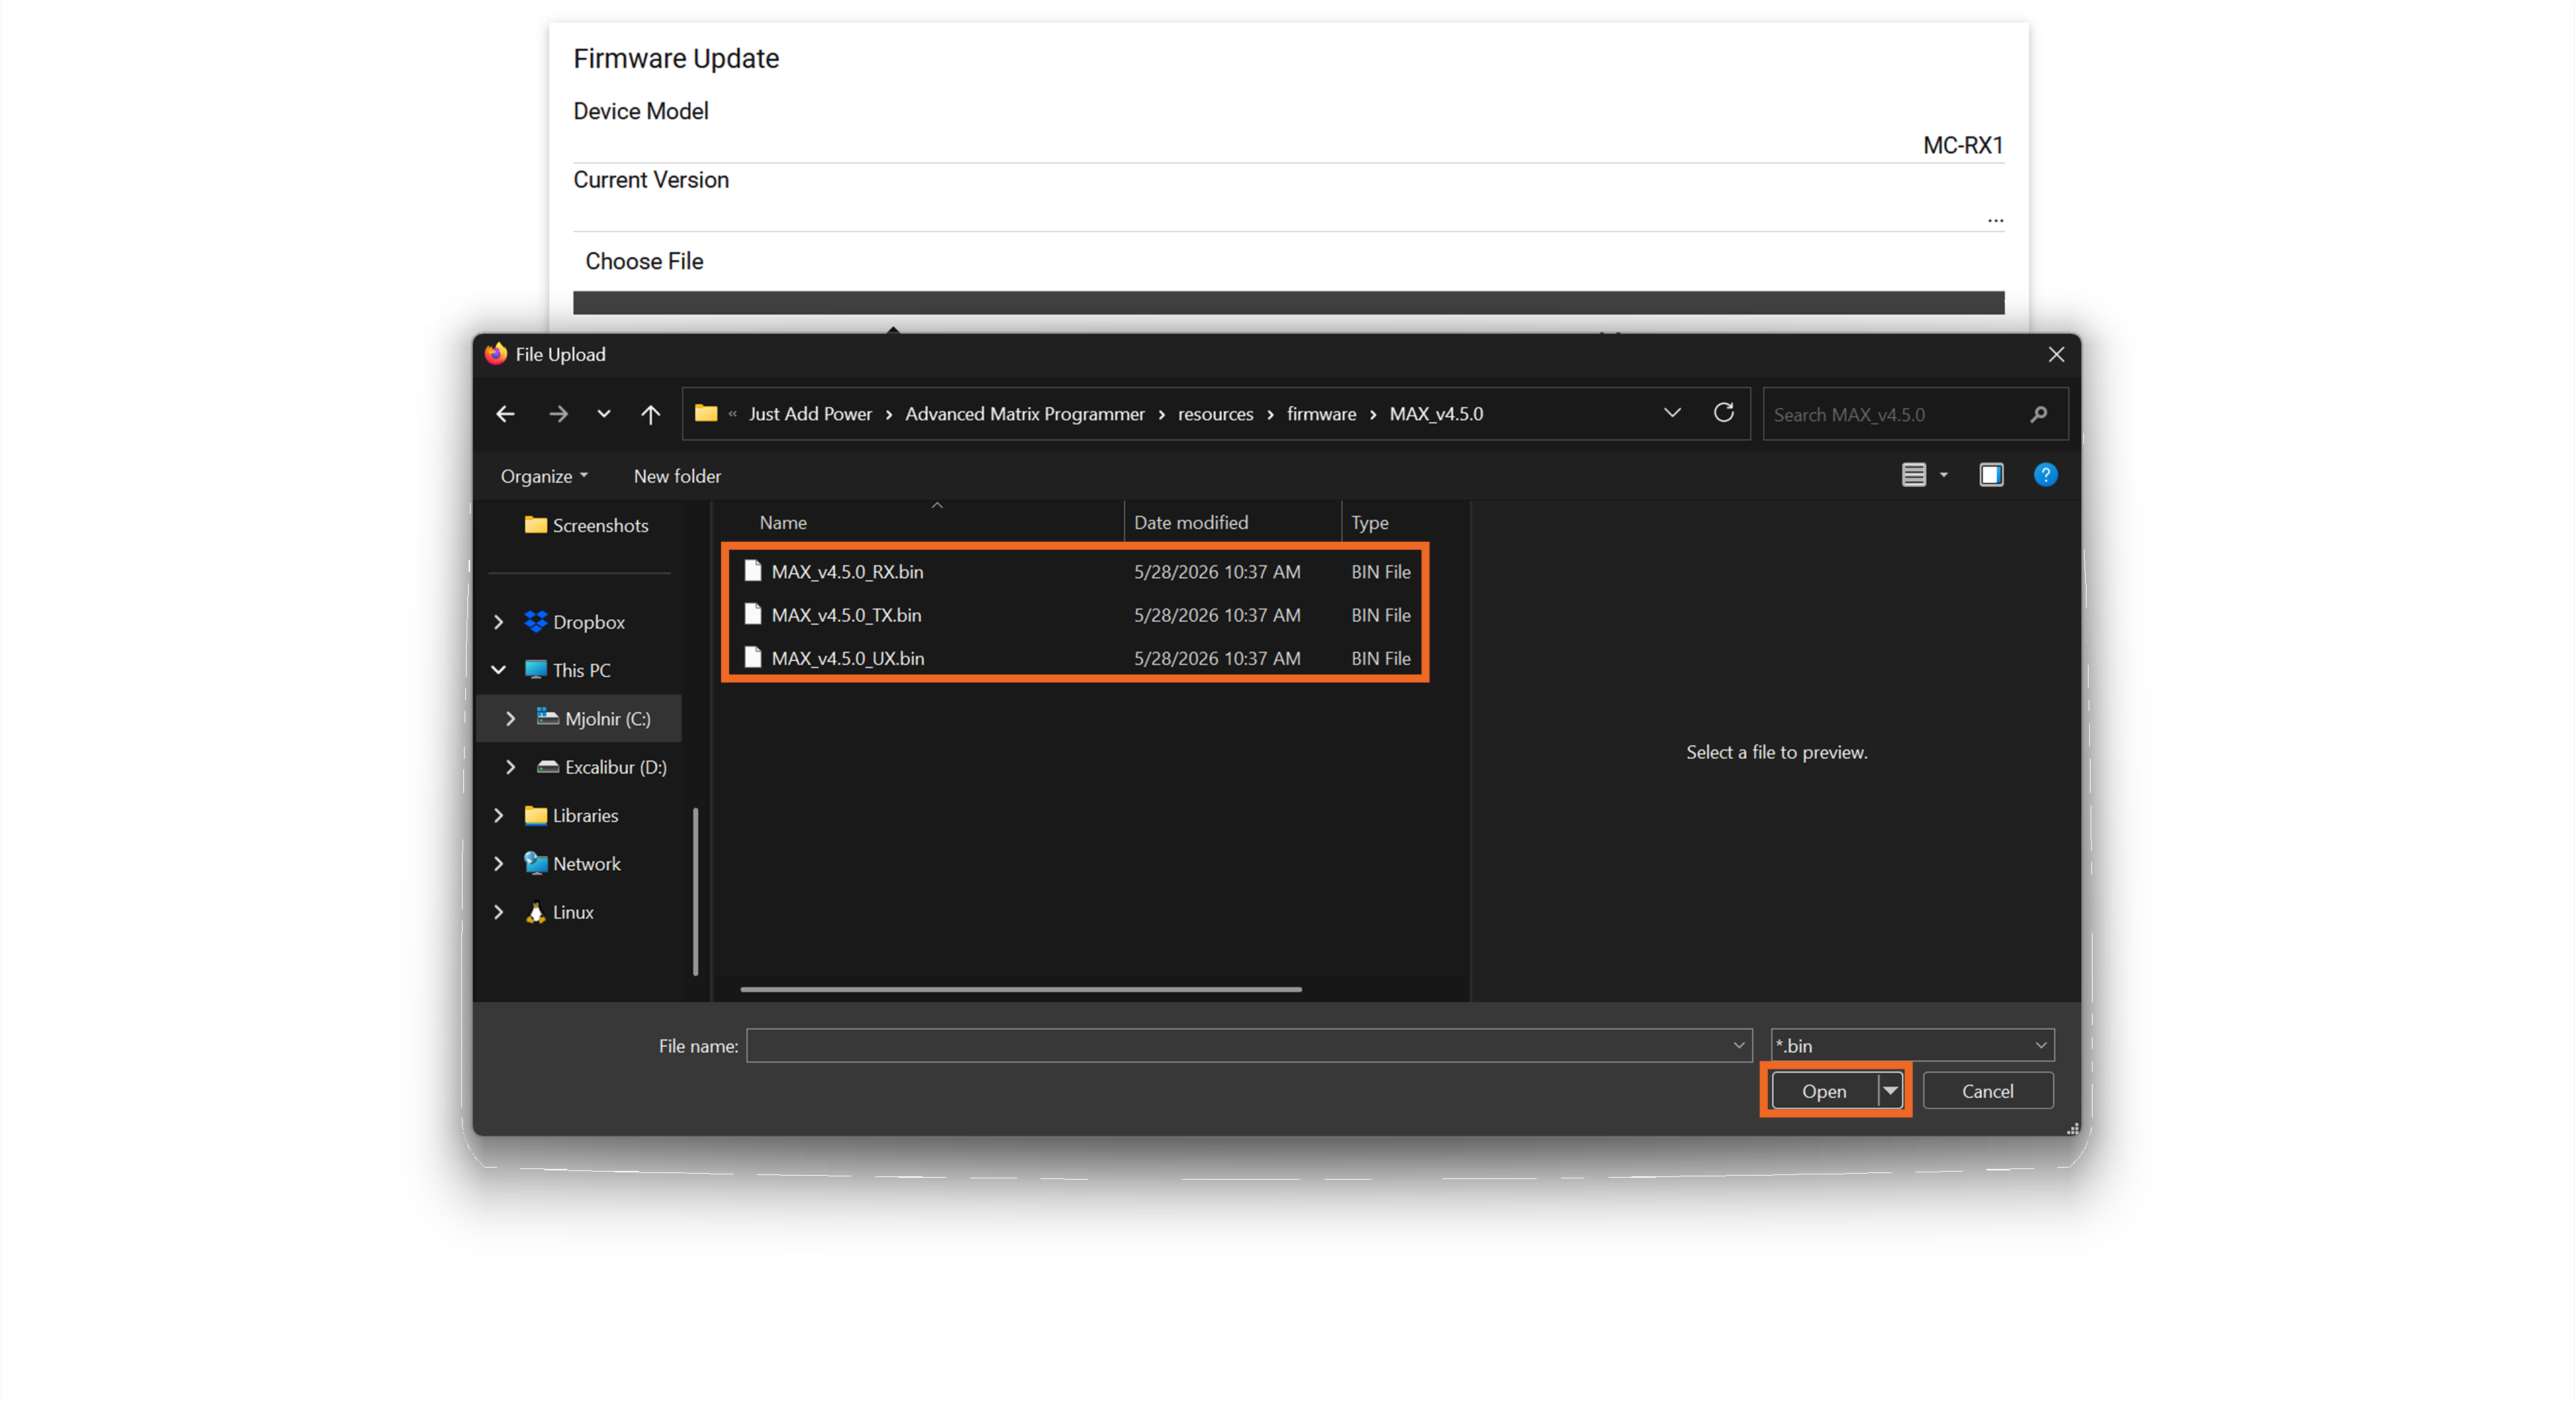Expand the Linux tree node
This screenshot has width=2576, height=1404.
pos(498,912)
